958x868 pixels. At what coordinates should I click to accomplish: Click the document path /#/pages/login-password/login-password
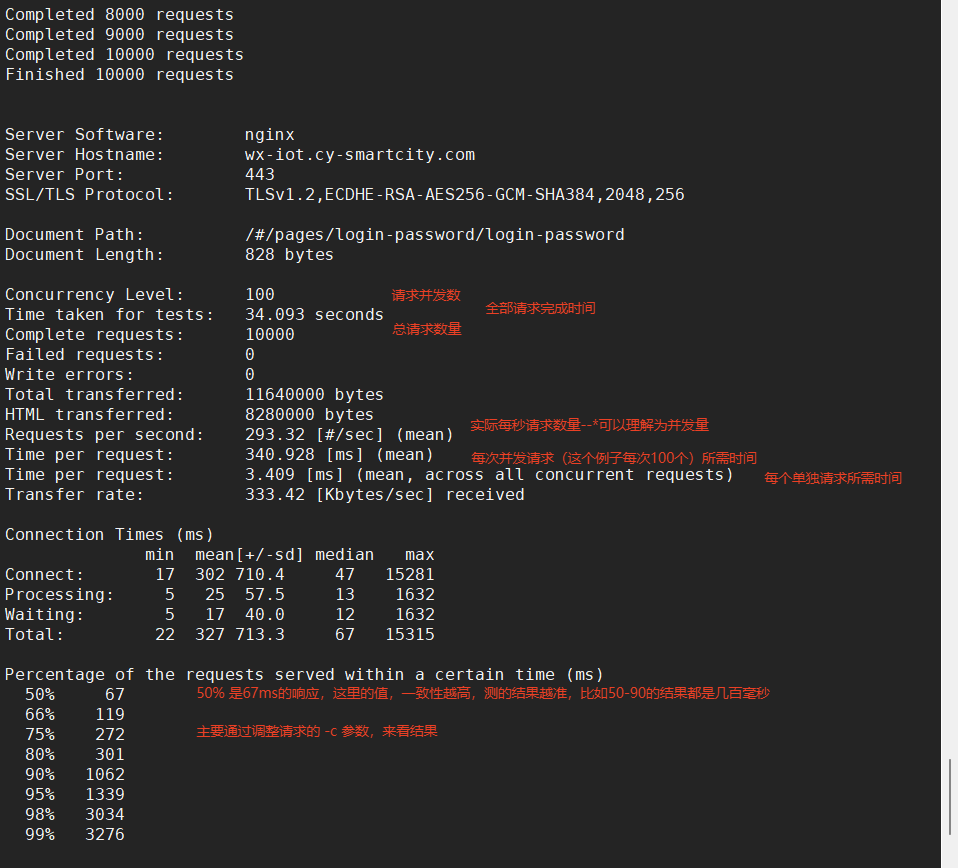coord(434,235)
